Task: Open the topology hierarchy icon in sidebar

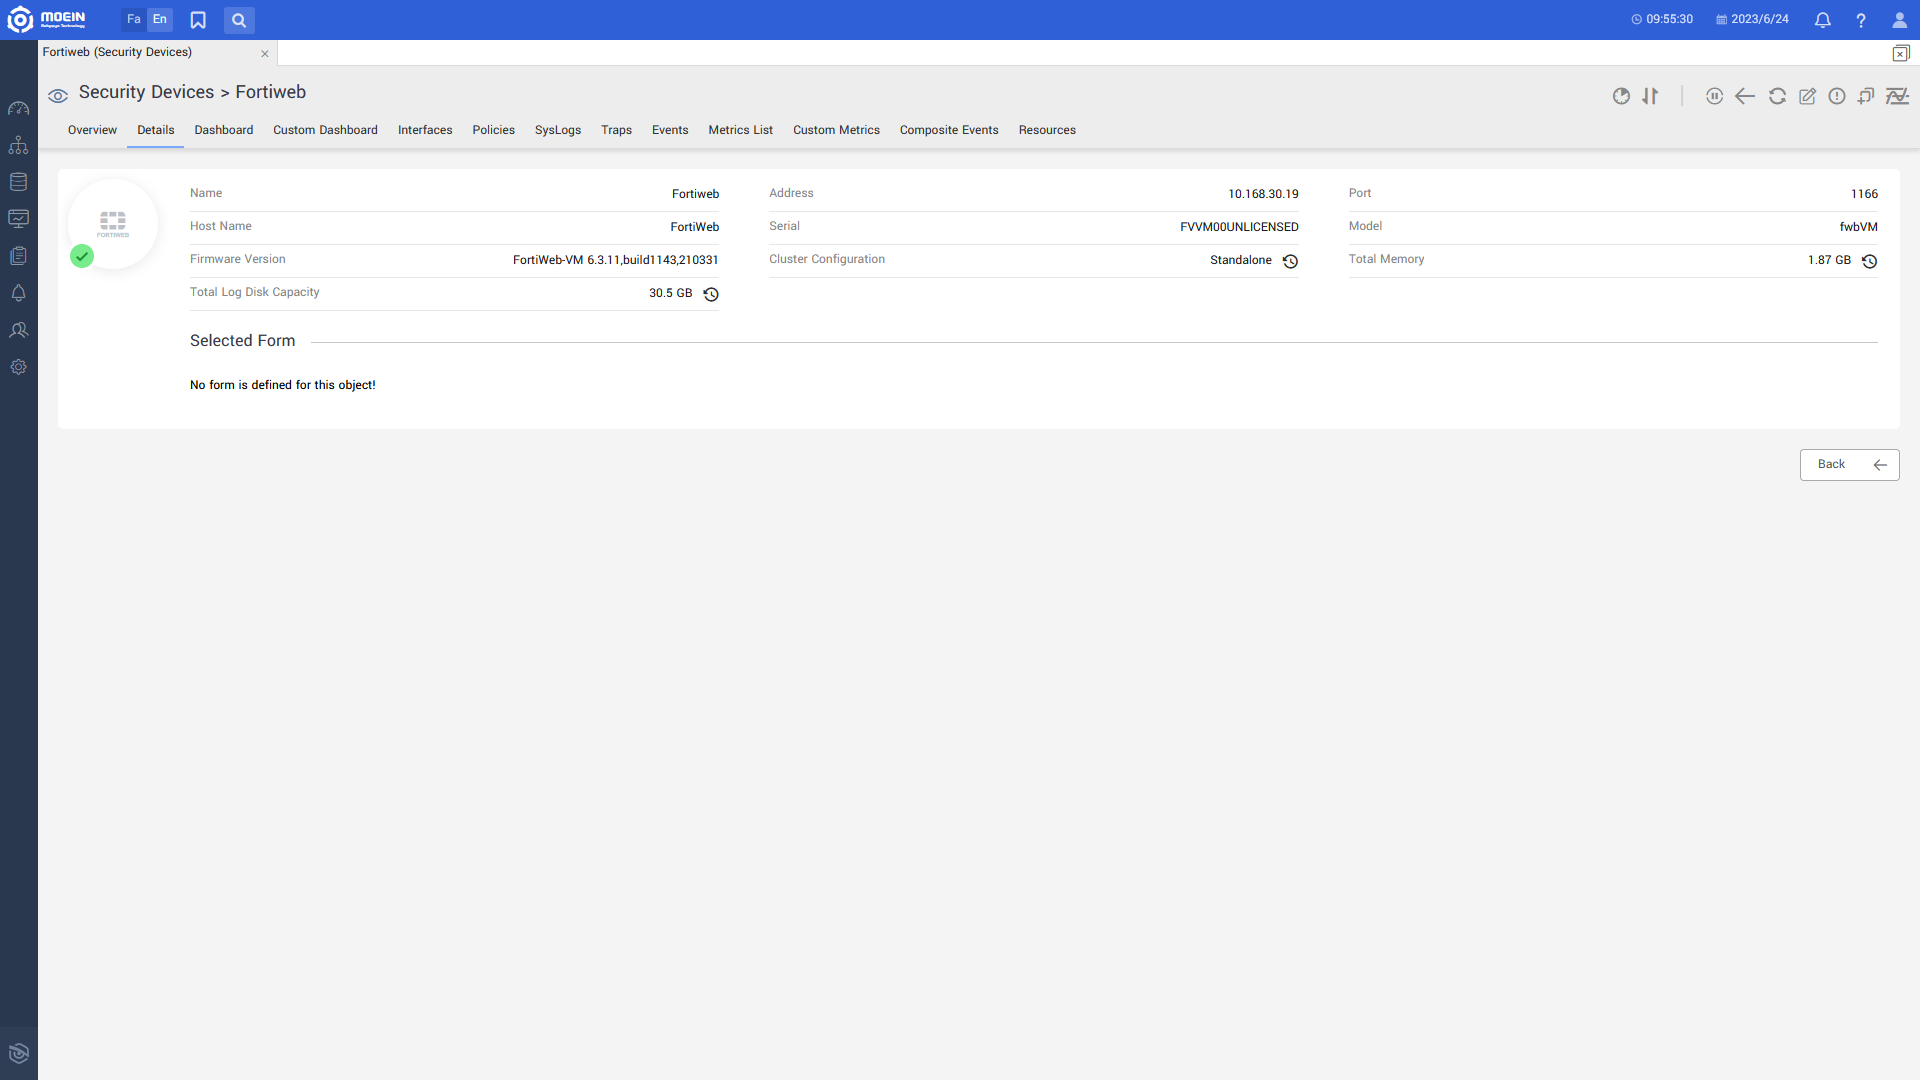Action: coord(18,145)
